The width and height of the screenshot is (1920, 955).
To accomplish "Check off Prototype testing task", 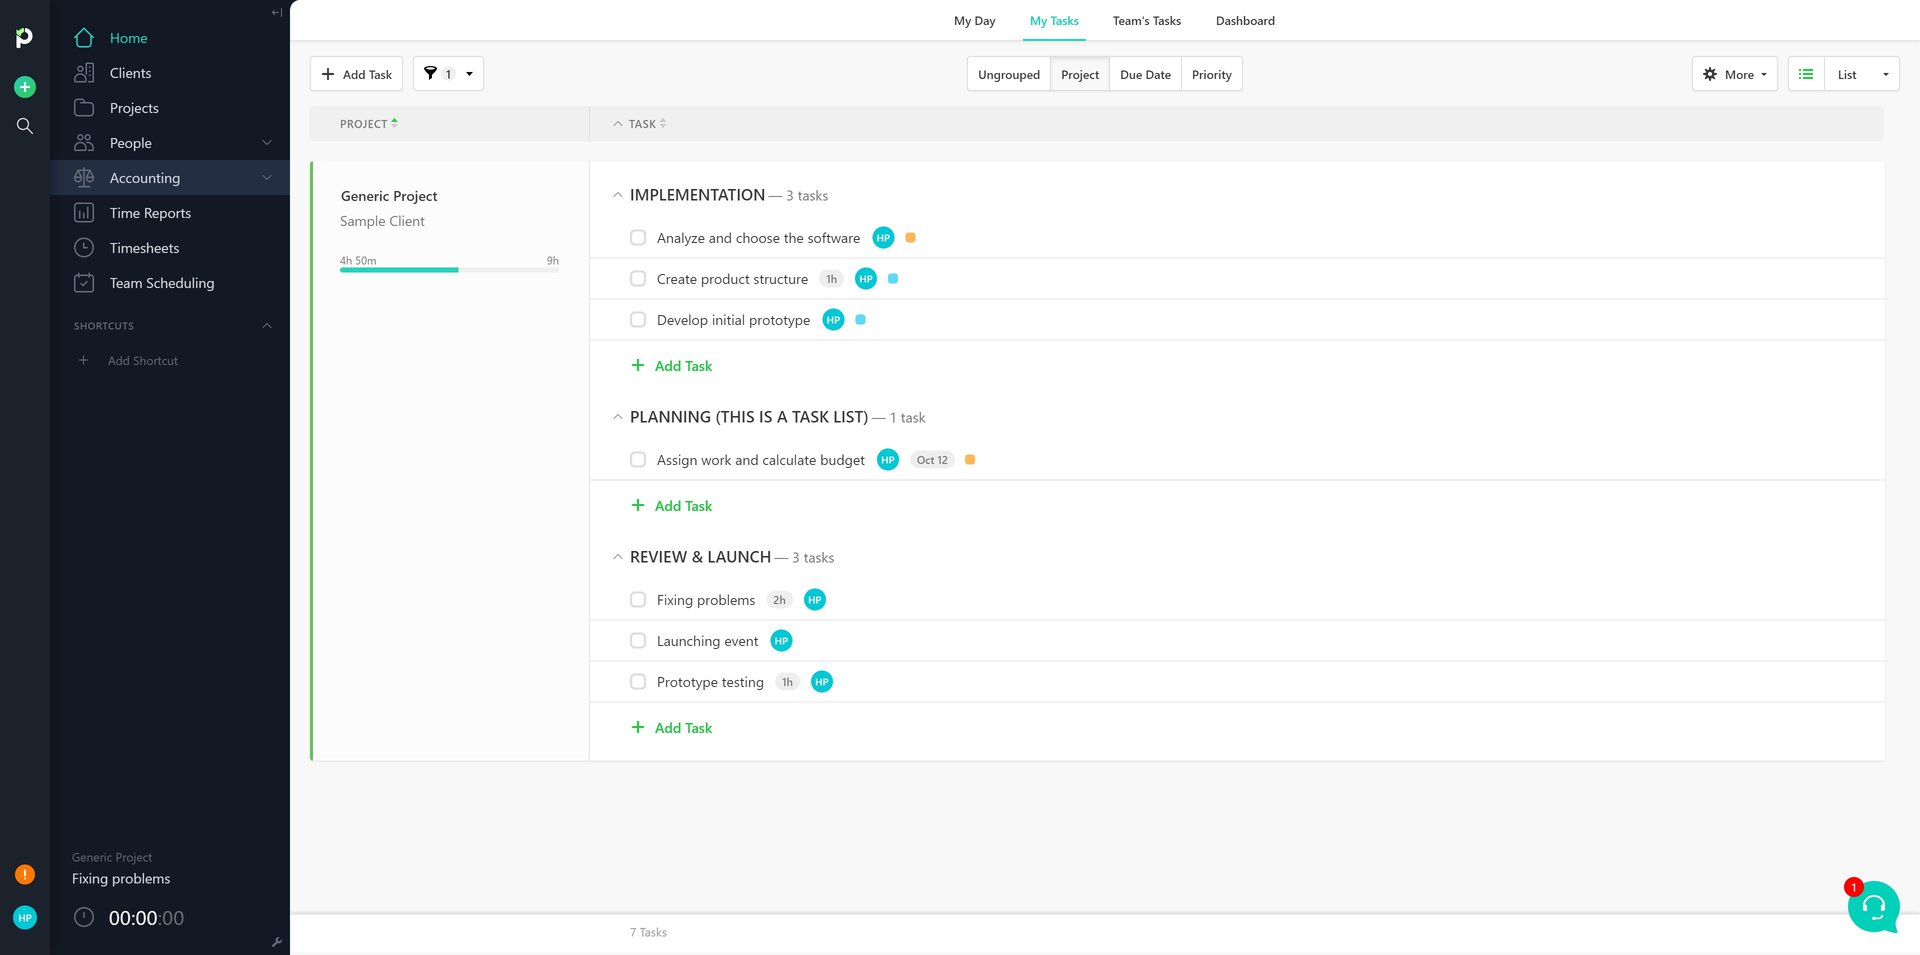I will [638, 682].
